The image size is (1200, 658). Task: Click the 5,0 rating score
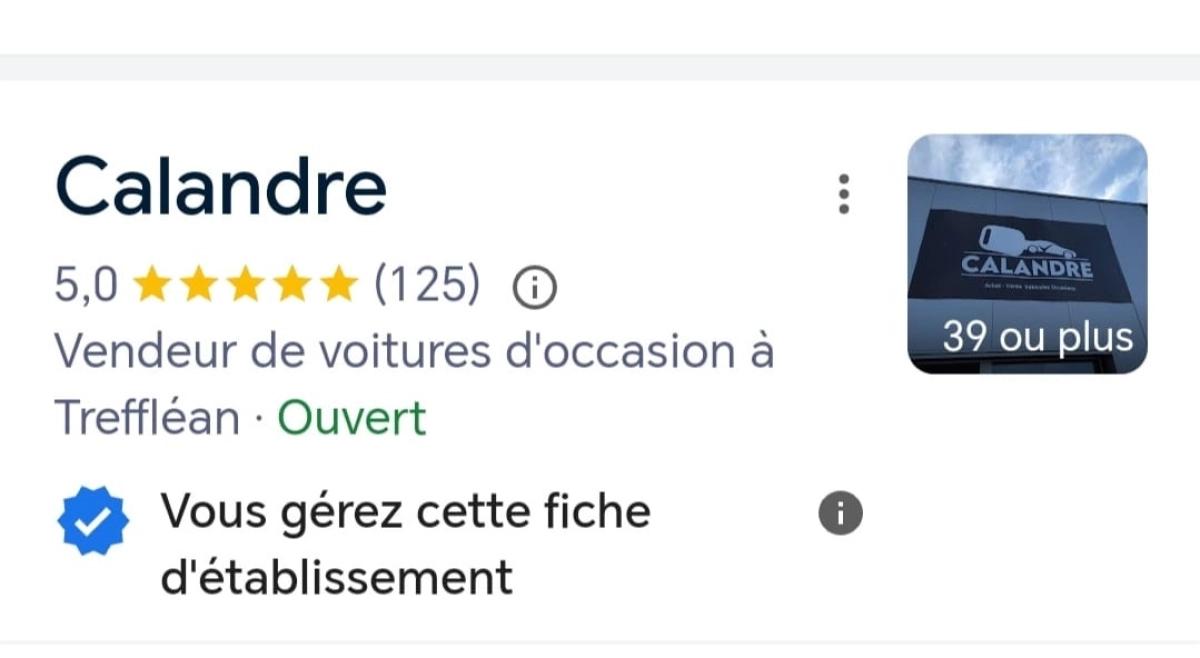[85, 287]
